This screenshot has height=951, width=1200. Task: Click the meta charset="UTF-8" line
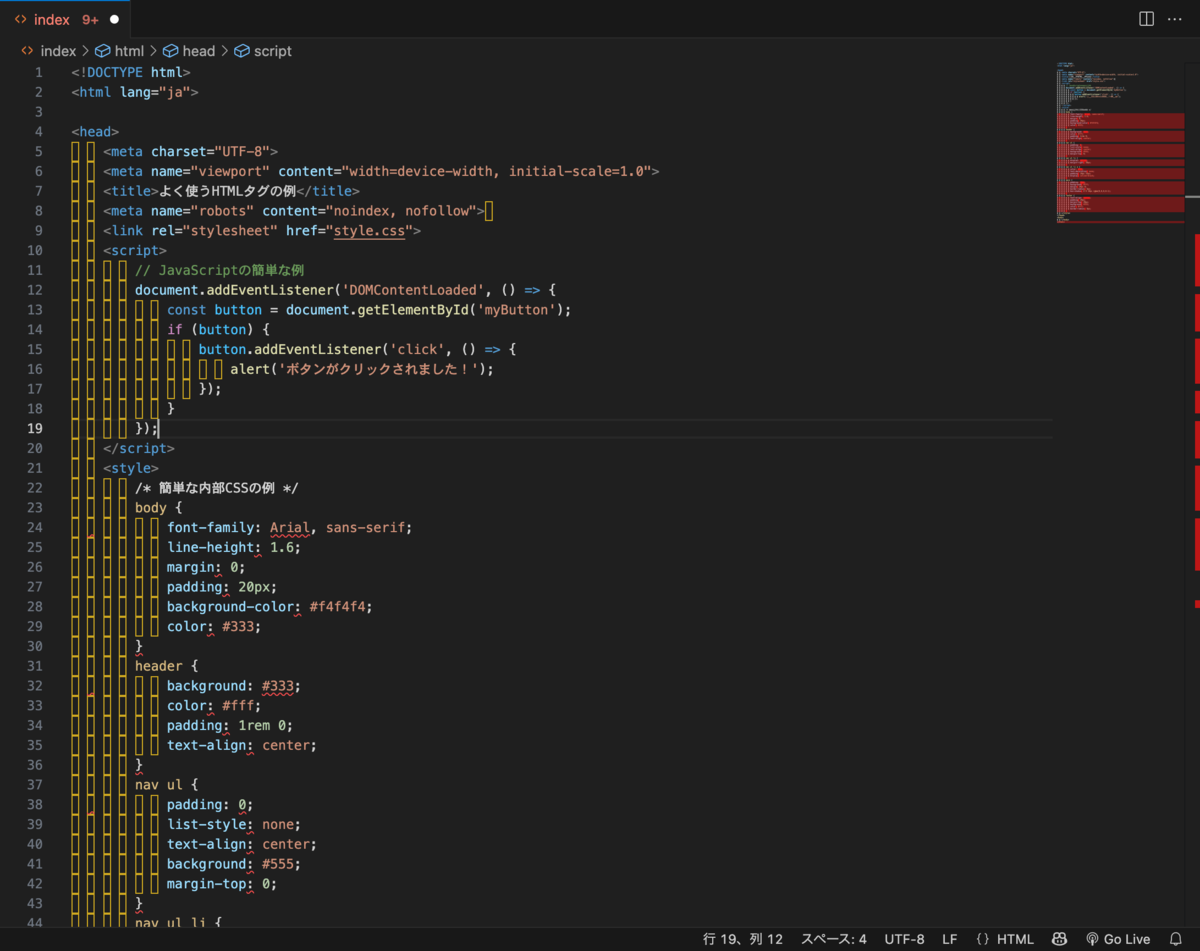point(191,152)
